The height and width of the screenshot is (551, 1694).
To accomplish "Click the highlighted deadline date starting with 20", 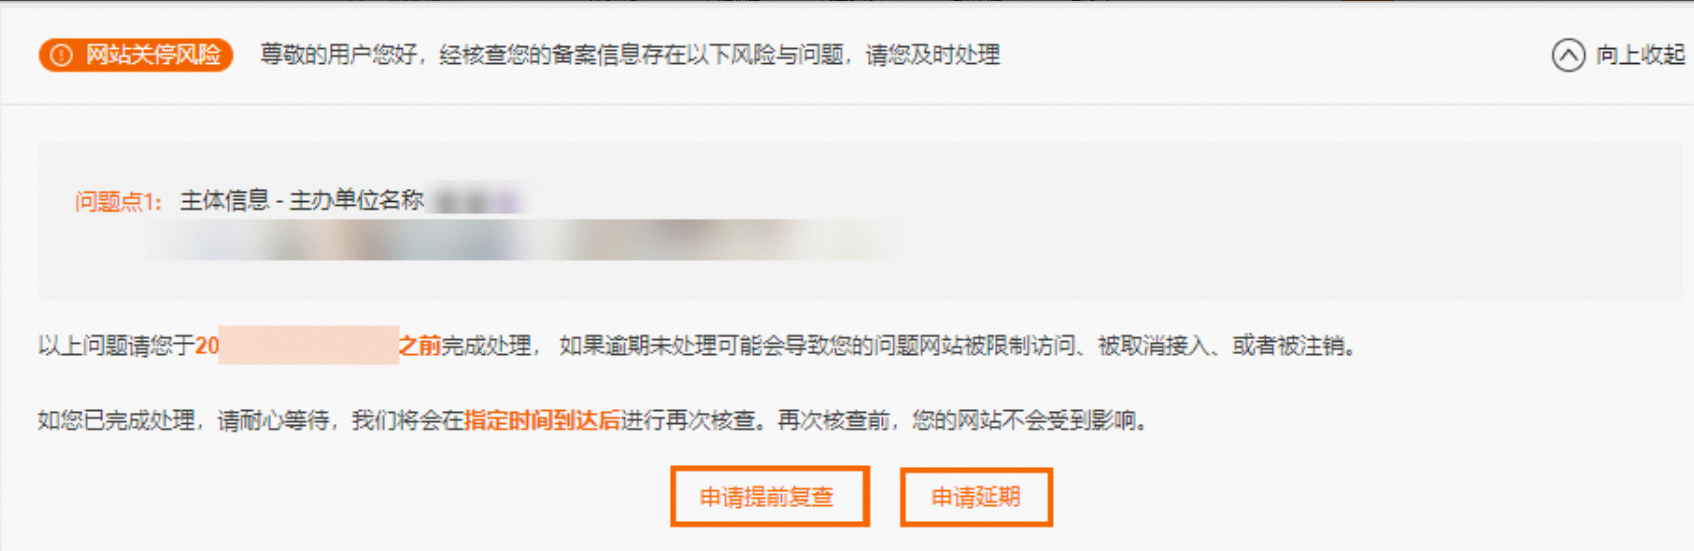I will (x=297, y=346).
